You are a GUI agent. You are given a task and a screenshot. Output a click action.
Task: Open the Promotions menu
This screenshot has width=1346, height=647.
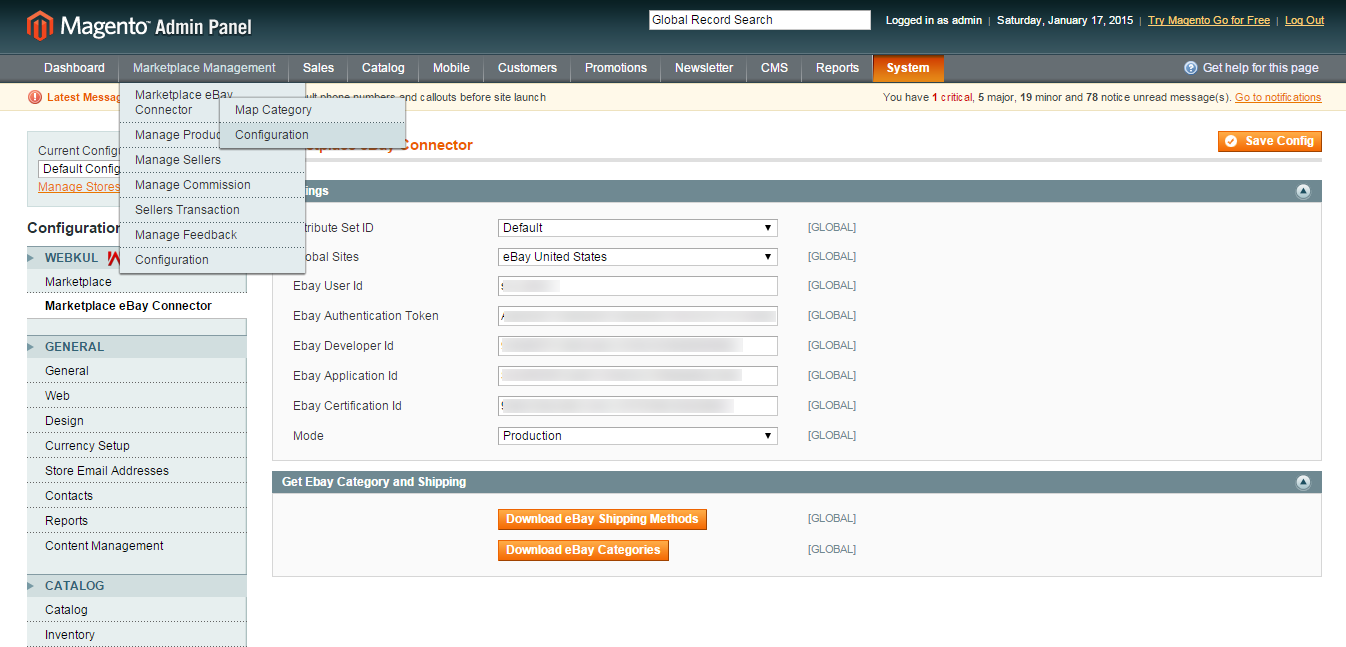tap(615, 68)
